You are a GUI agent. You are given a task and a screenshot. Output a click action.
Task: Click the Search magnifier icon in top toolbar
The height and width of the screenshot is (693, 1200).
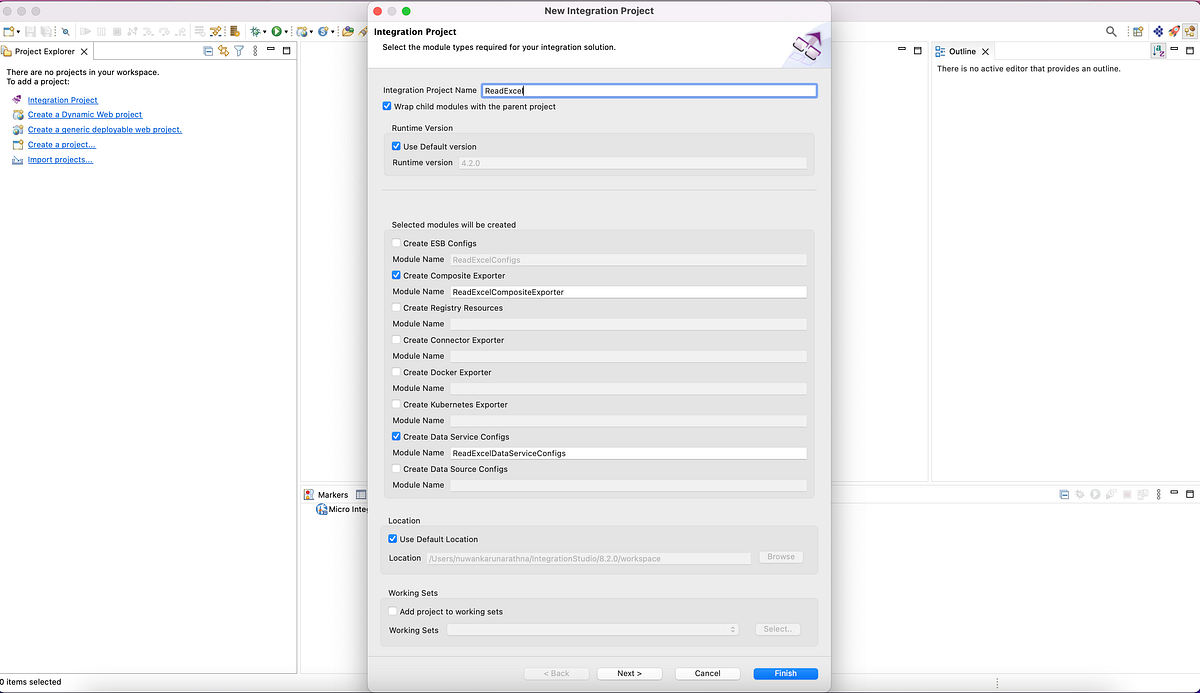point(1111,32)
